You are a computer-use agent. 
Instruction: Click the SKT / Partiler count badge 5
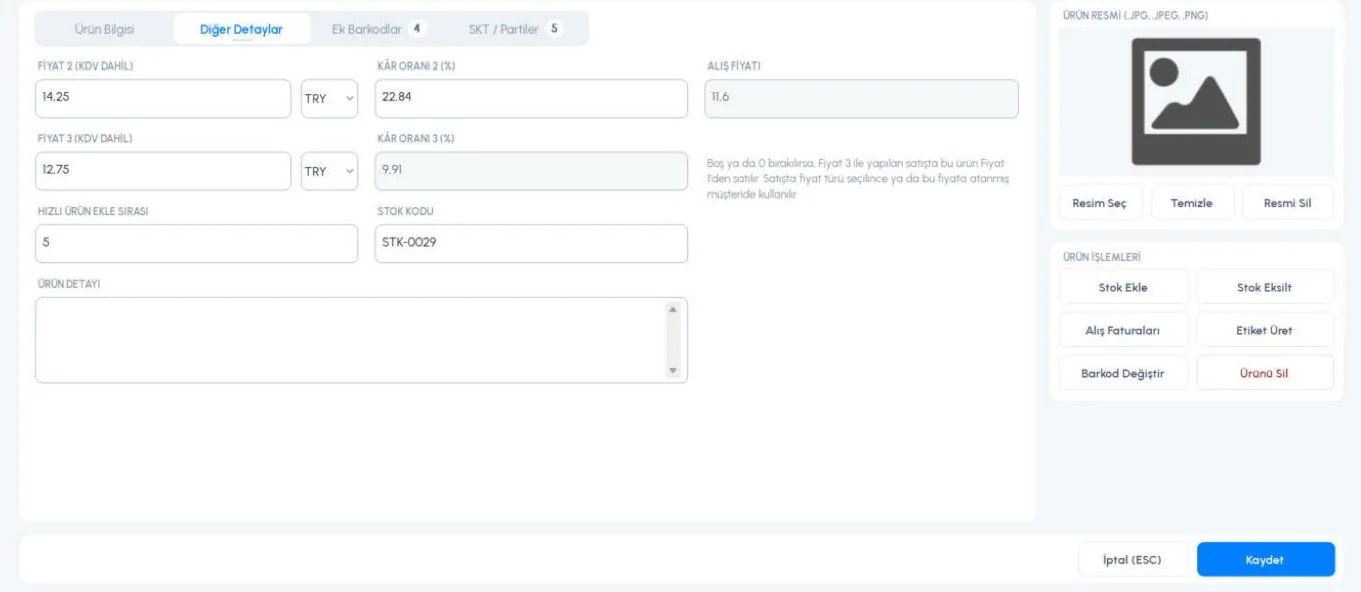pyautogui.click(x=554, y=29)
